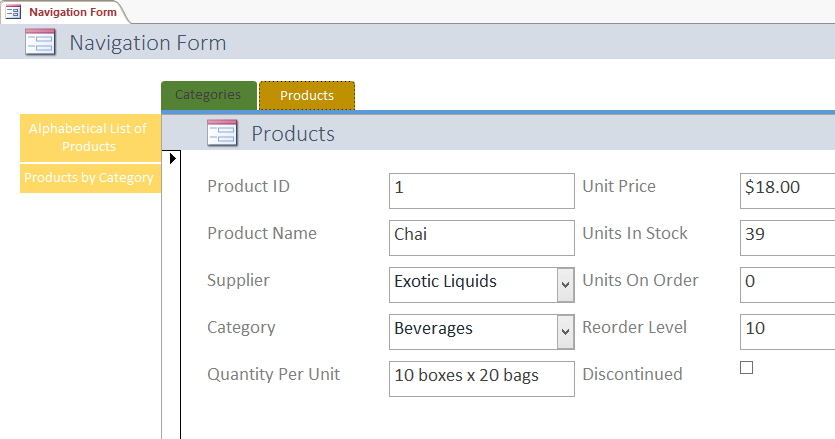
Task: Select the Products navigation tab
Action: pos(306,96)
